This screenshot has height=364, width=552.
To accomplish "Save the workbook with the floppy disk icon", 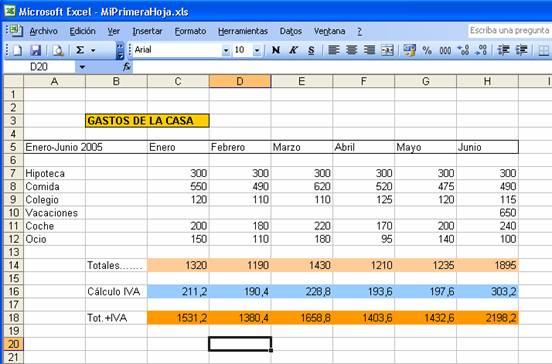I will click(36, 50).
